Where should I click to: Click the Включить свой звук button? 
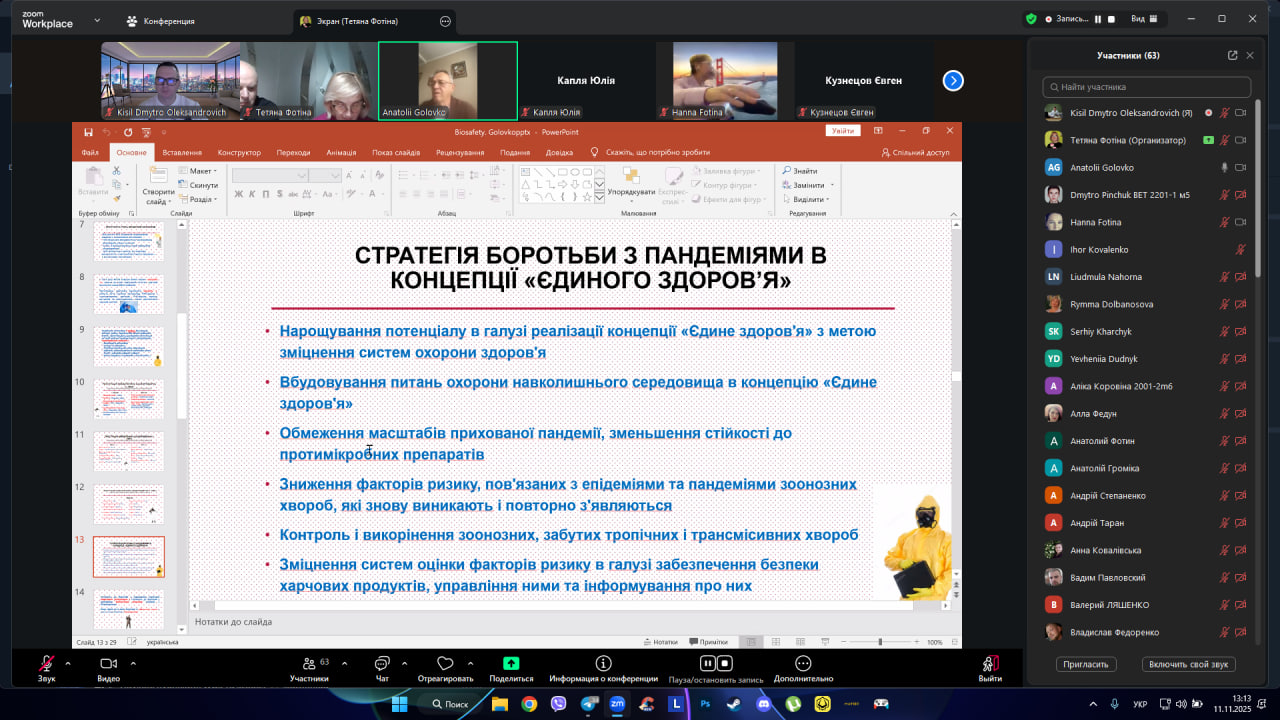(x=1188, y=664)
